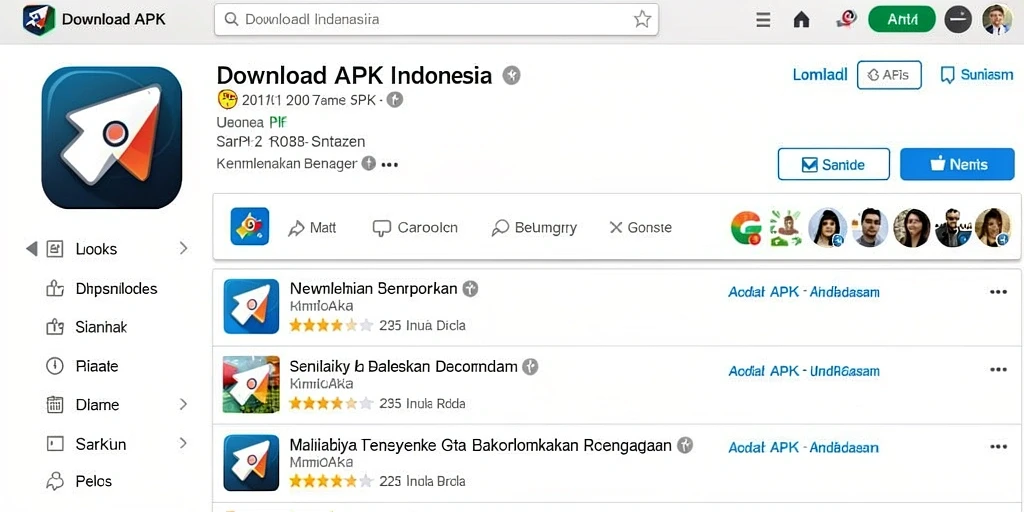Click the Maliiabiya Tensyenke app icon
This screenshot has width=1024, height=512.
tap(251, 462)
